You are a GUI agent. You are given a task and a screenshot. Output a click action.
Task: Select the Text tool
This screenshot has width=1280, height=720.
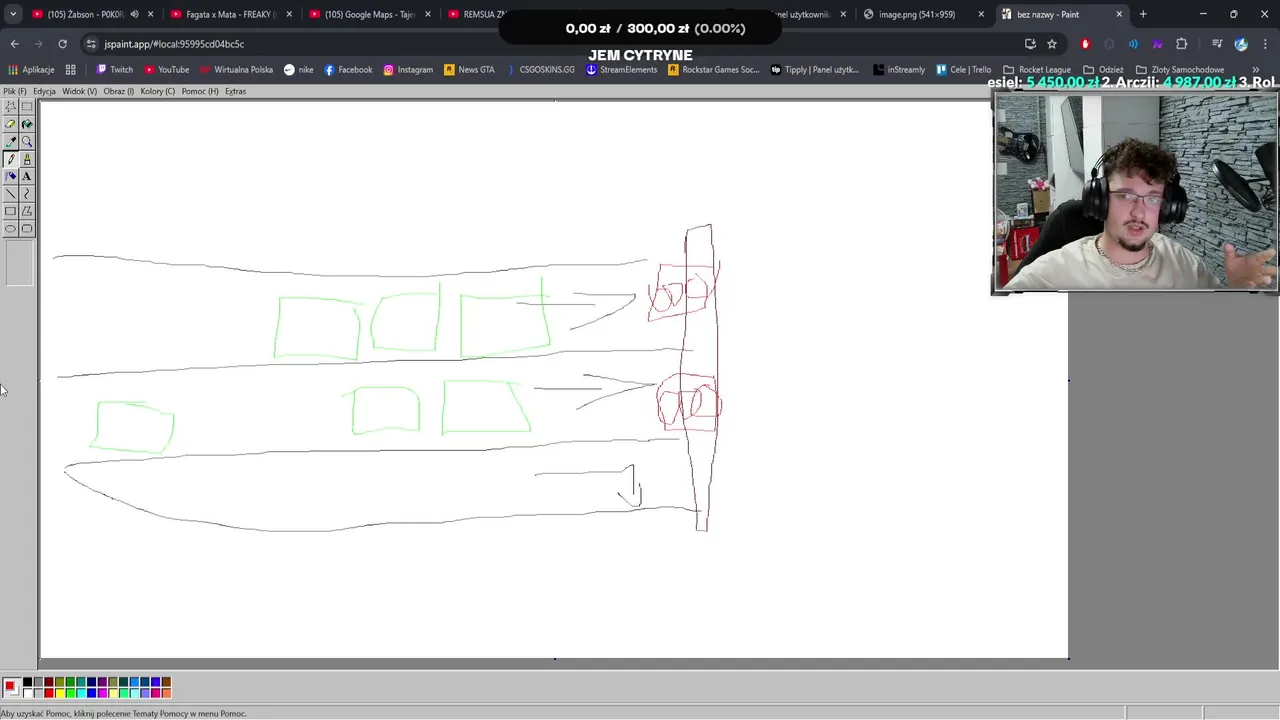point(27,176)
